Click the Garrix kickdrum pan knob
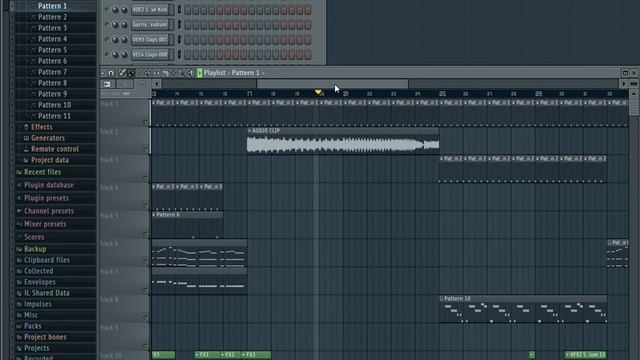This screenshot has width=640, height=360. coord(115,24)
